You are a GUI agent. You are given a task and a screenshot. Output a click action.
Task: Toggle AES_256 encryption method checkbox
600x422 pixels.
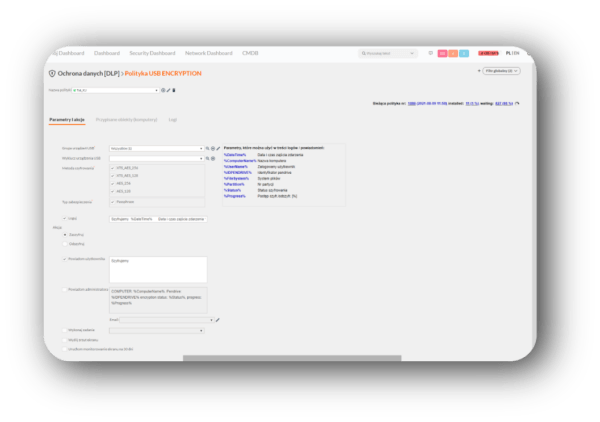tap(112, 184)
